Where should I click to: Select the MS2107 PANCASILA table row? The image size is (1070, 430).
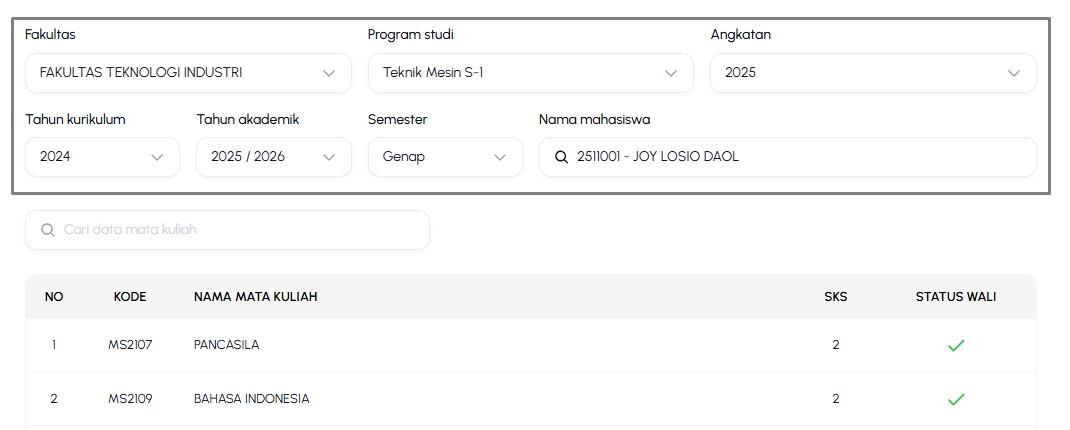(x=531, y=345)
